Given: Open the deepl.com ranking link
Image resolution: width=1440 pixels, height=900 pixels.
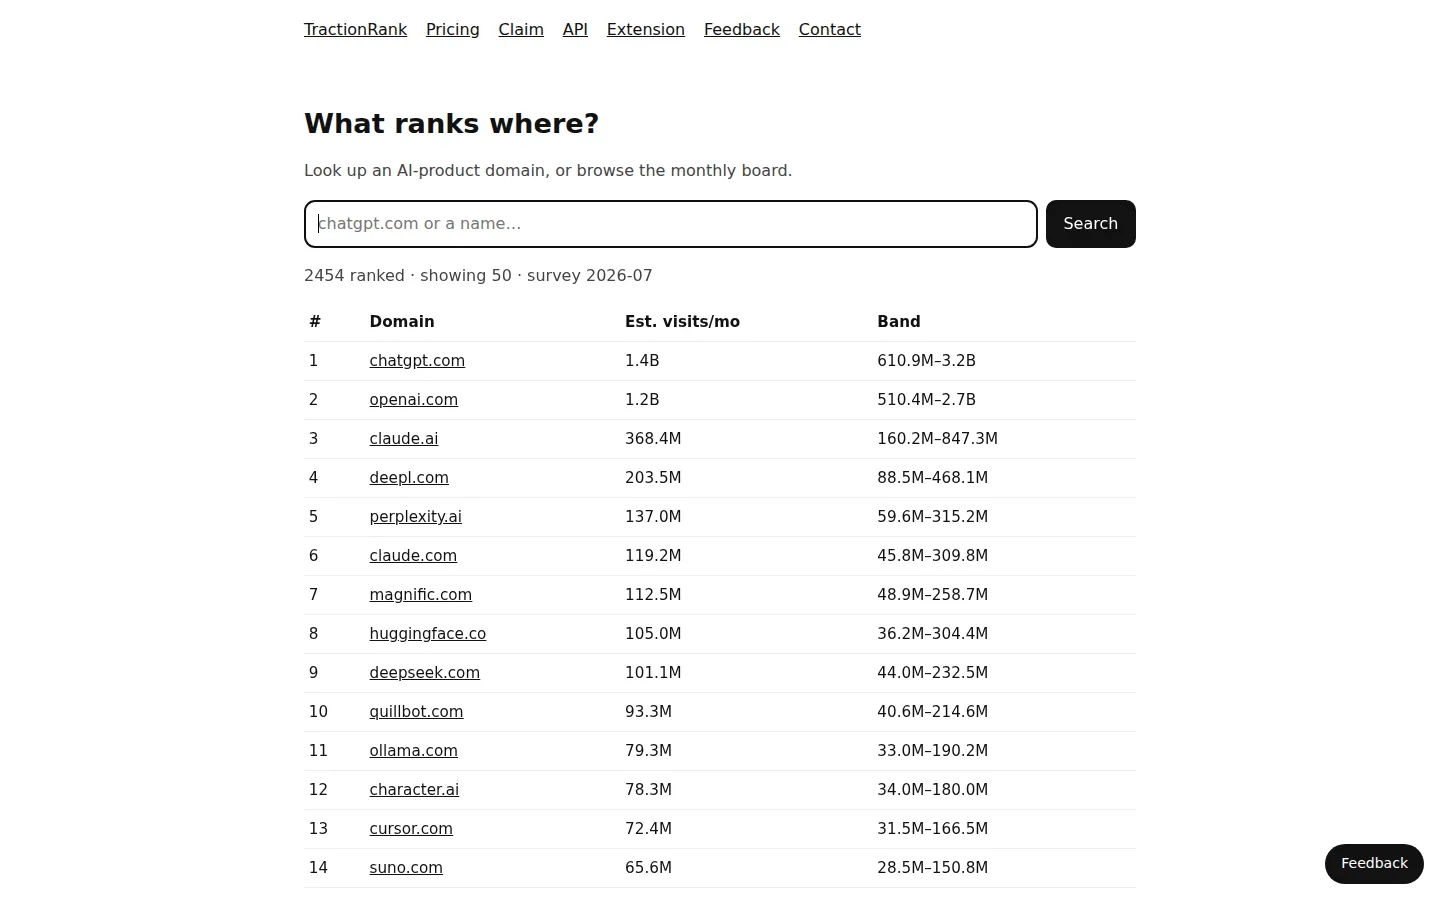Looking at the screenshot, I should [x=409, y=478].
